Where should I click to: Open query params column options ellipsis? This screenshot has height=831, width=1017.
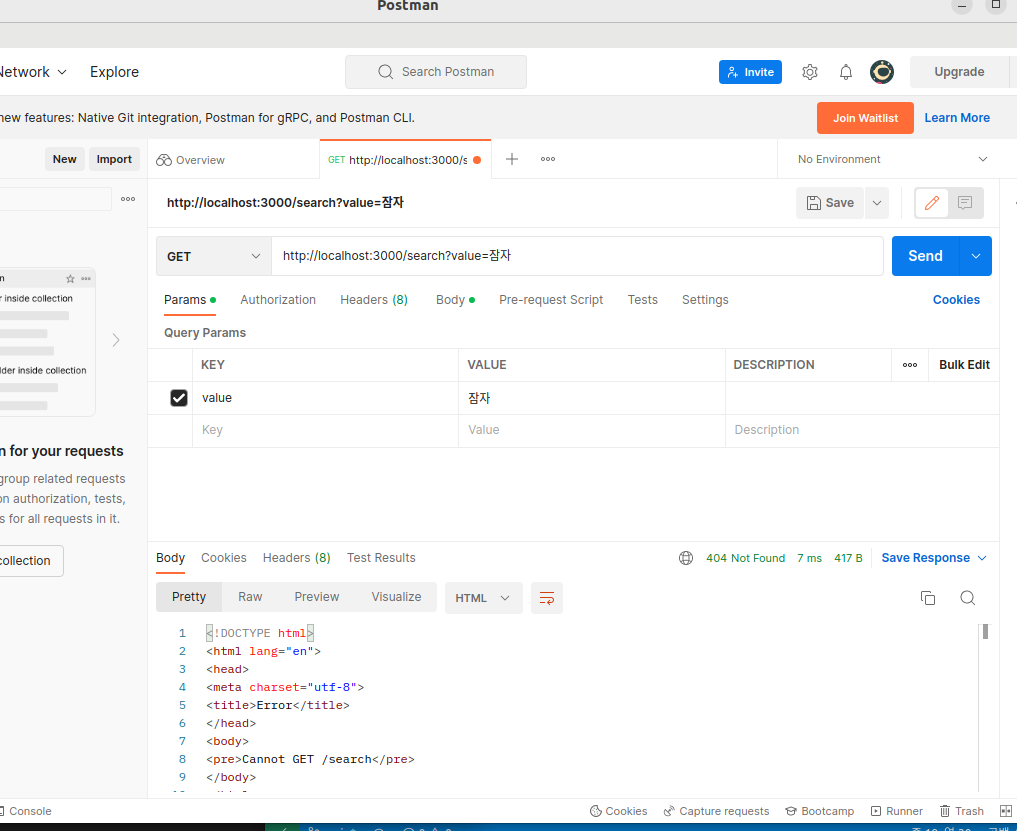[910, 365]
